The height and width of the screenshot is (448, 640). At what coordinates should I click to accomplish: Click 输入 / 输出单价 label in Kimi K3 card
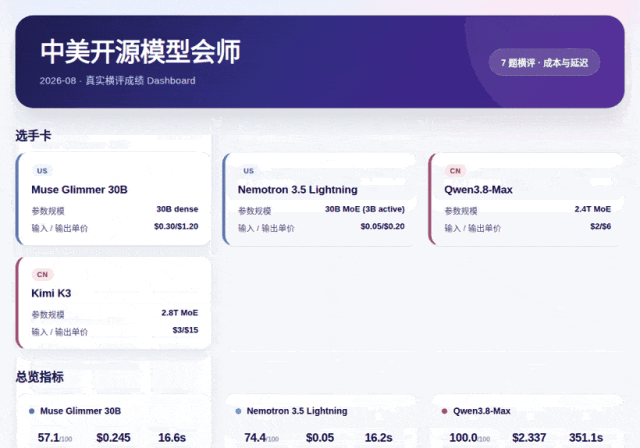pos(60,332)
